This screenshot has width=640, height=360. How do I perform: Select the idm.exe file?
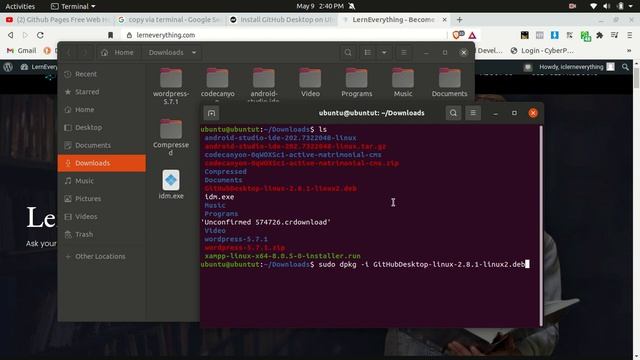(x=171, y=184)
